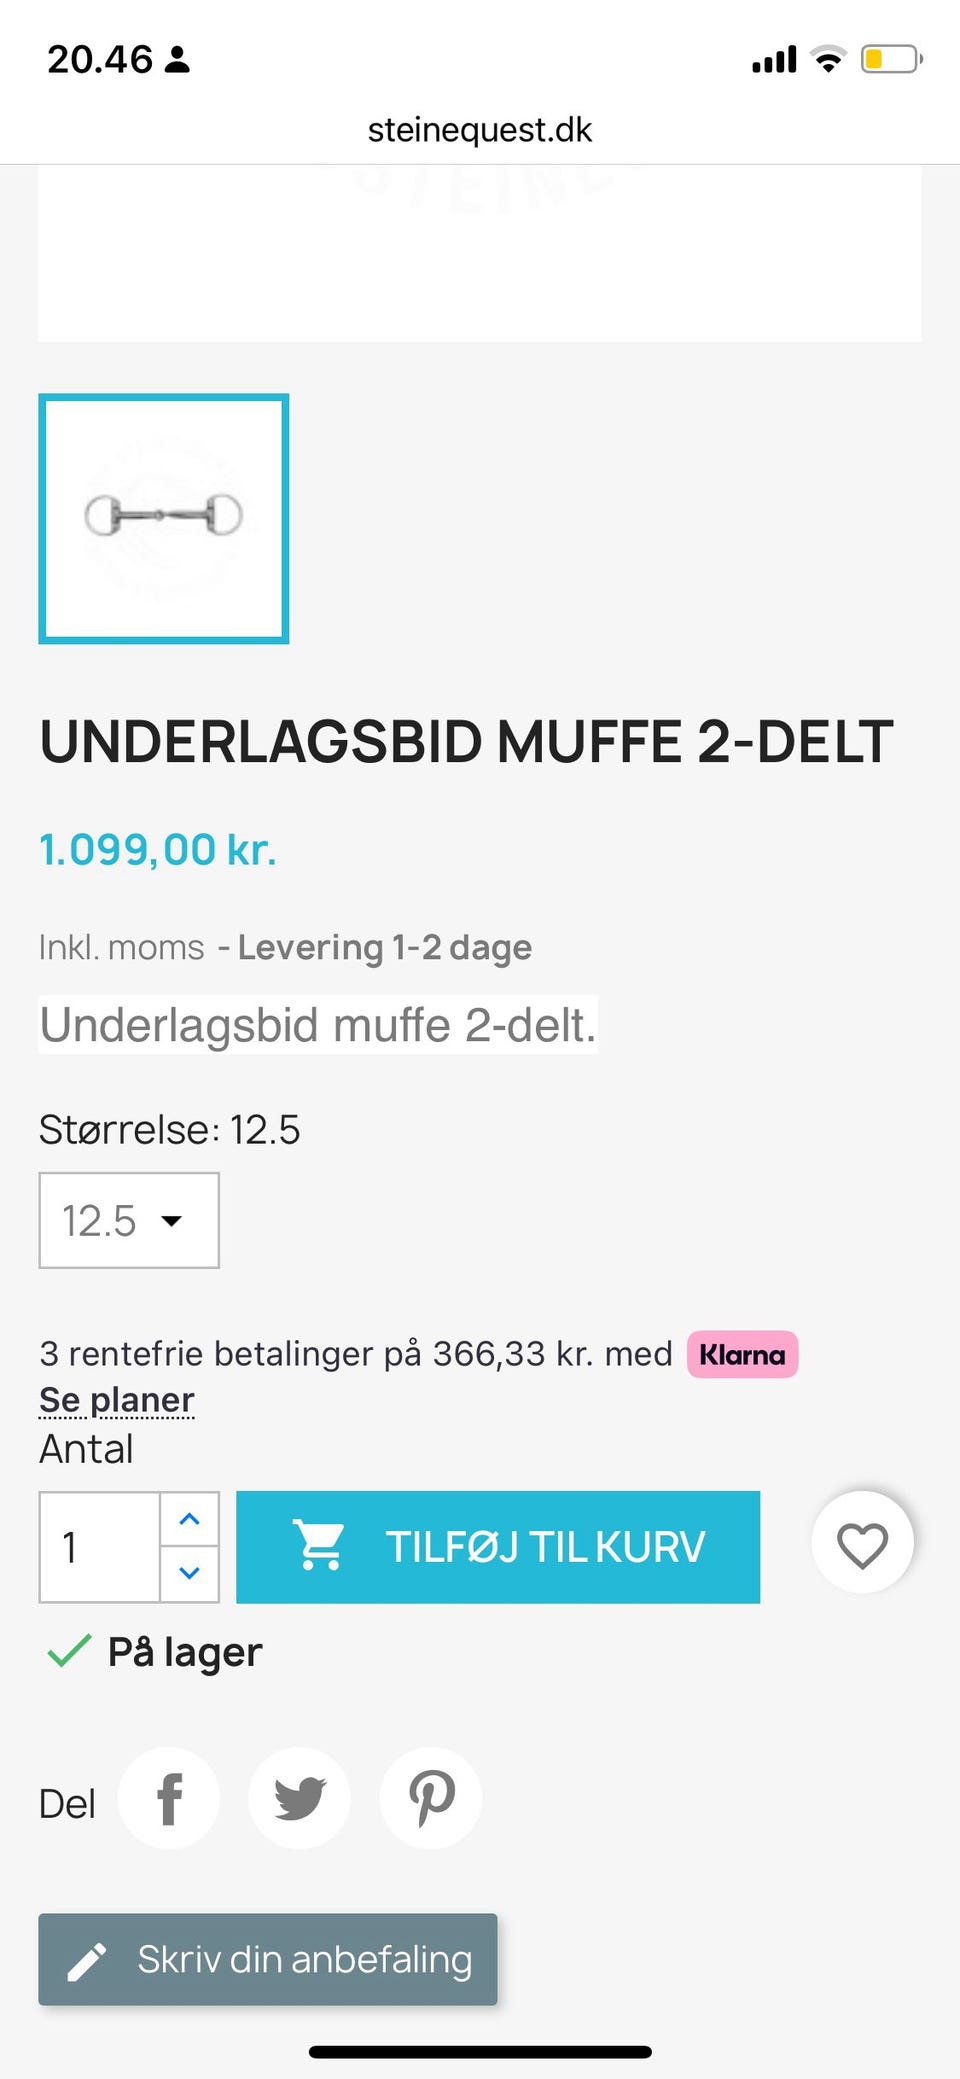The height and width of the screenshot is (2079, 960).
Task: Tap the wishlist heart icon
Action: click(x=862, y=1545)
